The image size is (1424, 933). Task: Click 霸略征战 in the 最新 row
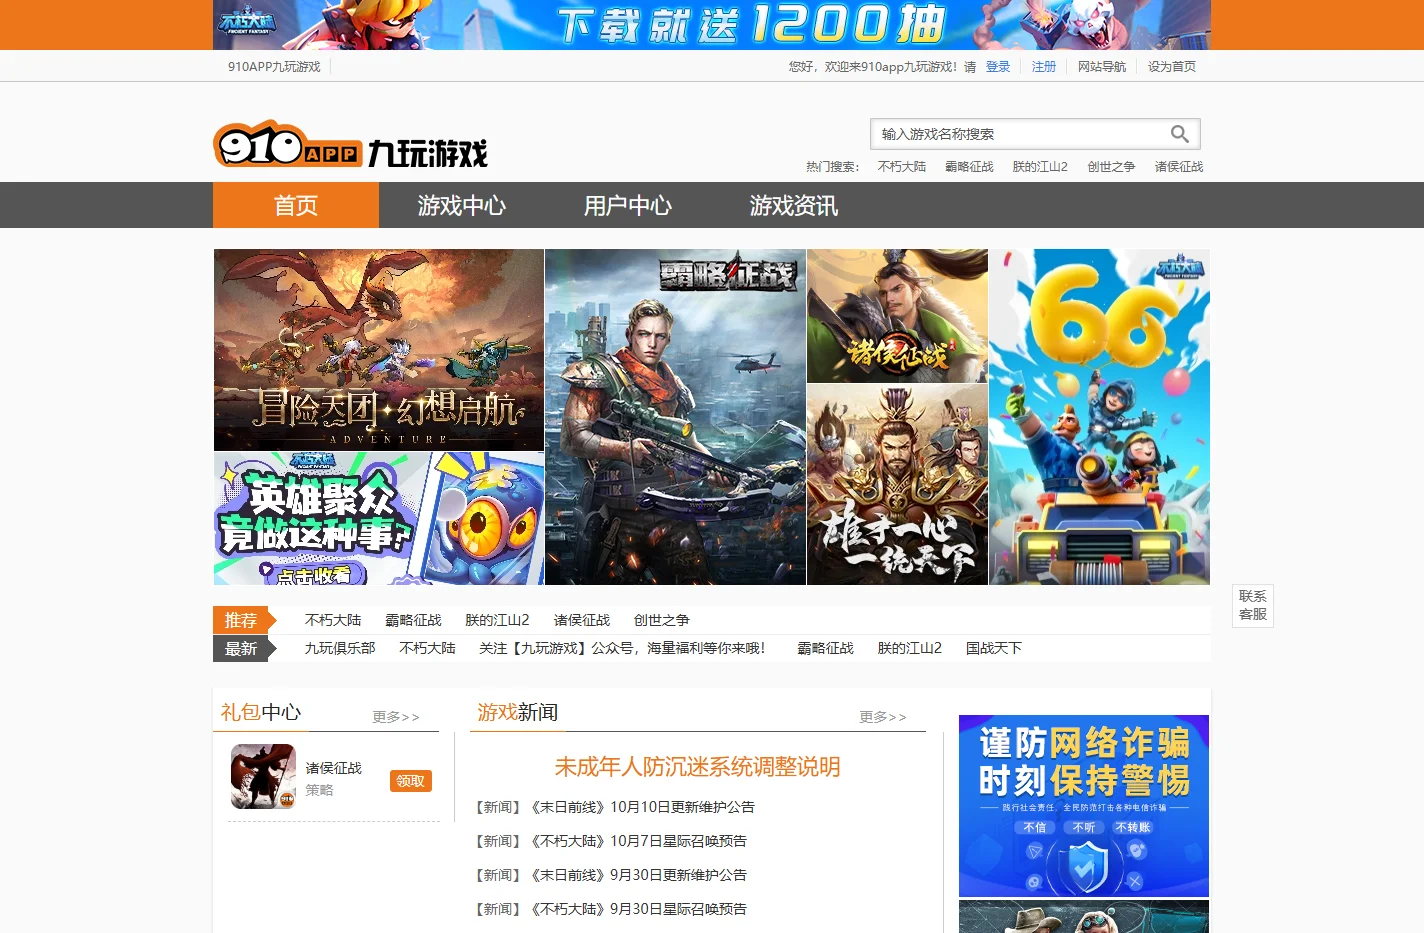[826, 648]
